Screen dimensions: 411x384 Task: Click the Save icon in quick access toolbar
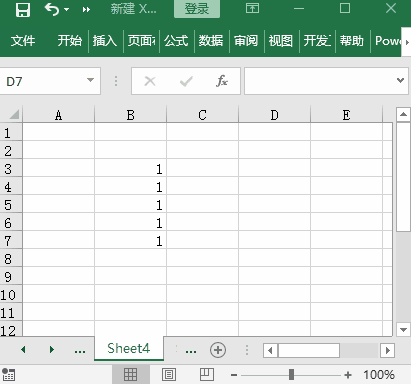[x=23, y=10]
